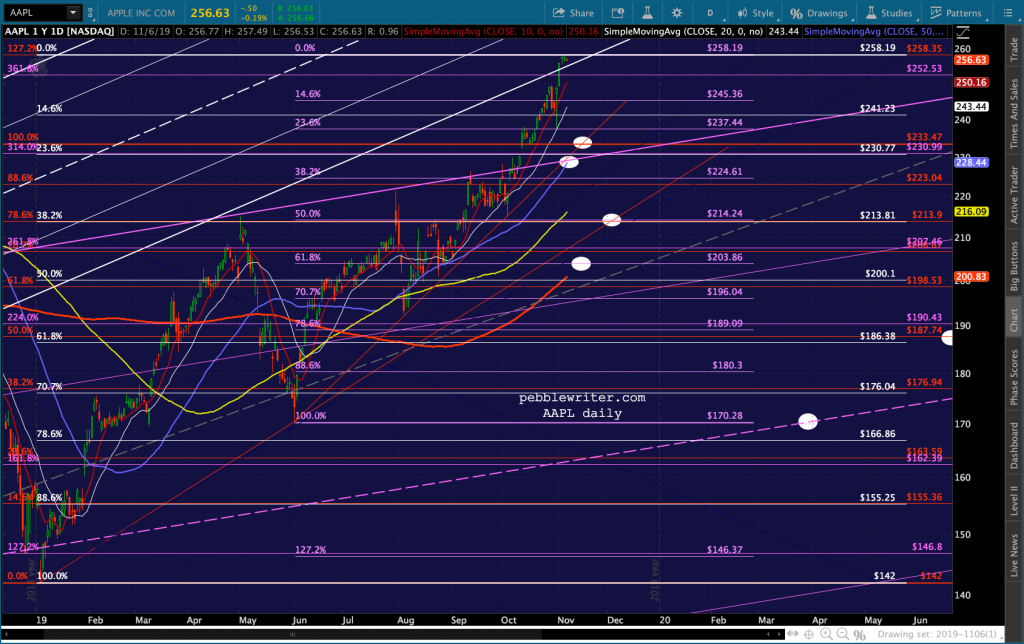Open the Drawings menu
This screenshot has height=644, width=1024.
(x=819, y=13)
